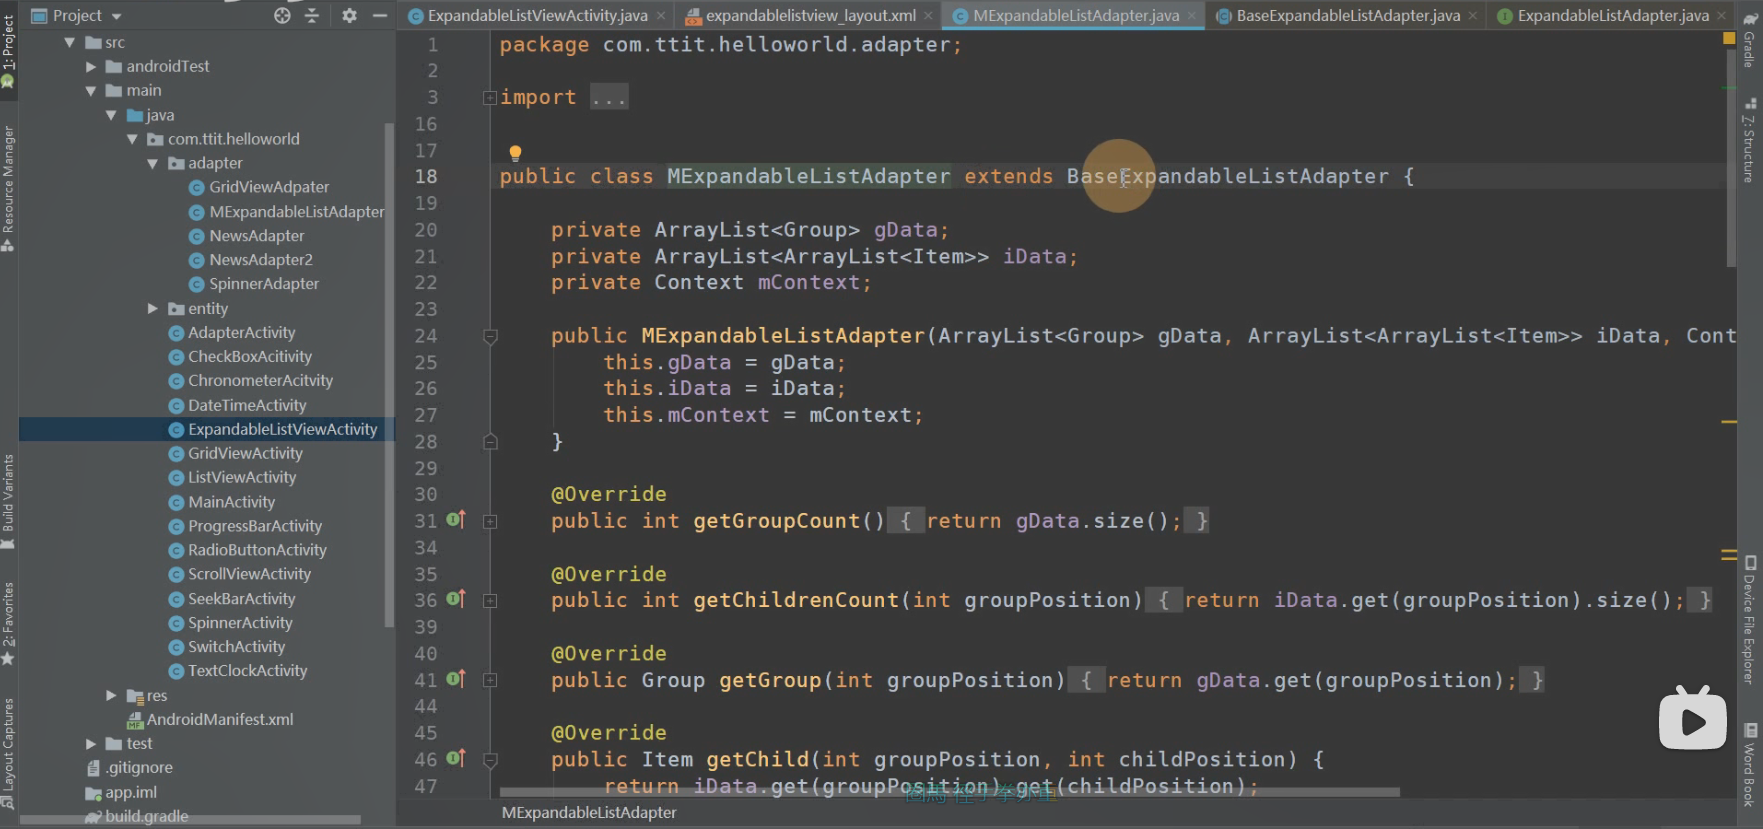Click the lightbulb intention icon
Screen dimensions: 1763x829
[515, 153]
